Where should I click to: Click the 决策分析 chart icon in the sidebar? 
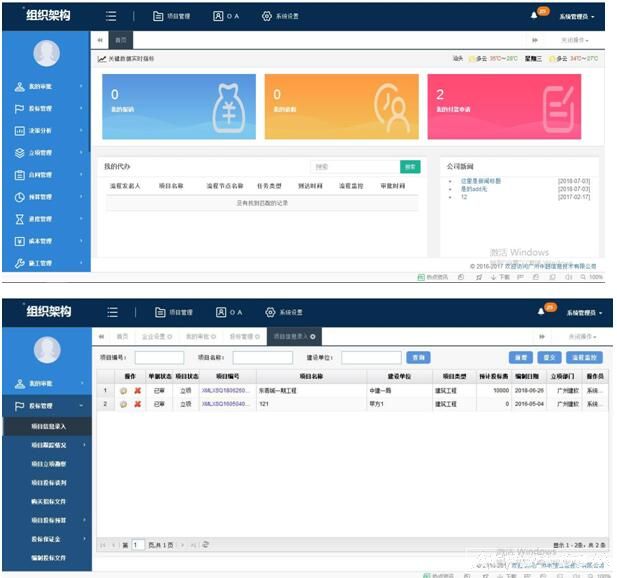coord(19,131)
